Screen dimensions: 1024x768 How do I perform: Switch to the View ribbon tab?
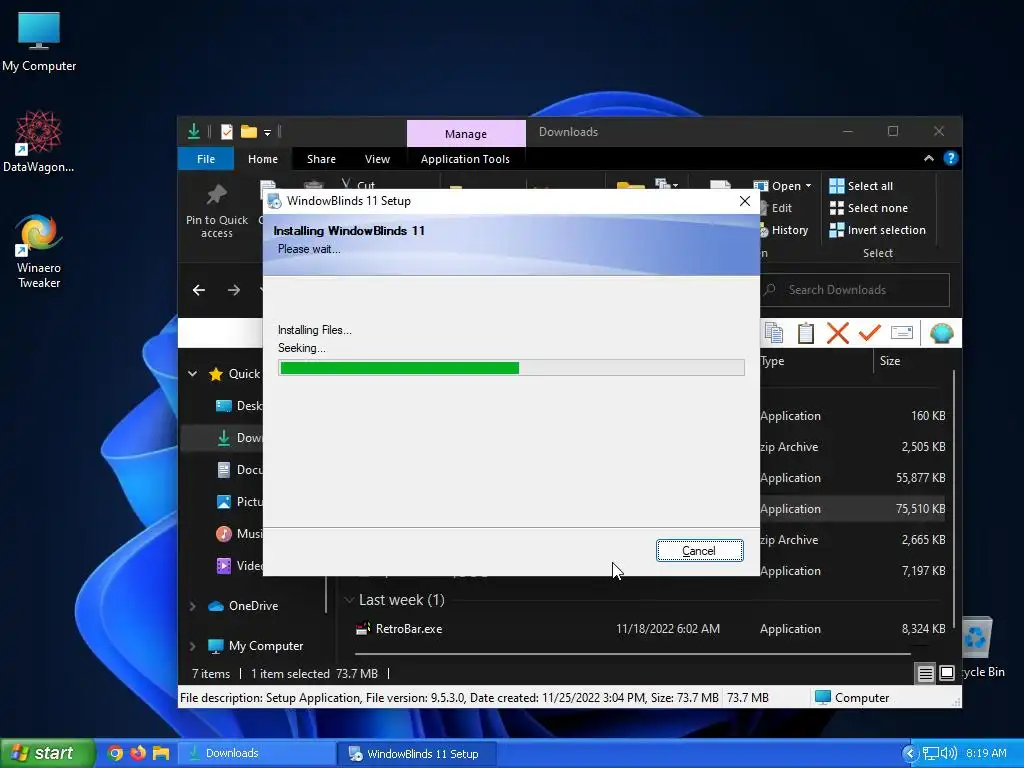click(x=377, y=159)
